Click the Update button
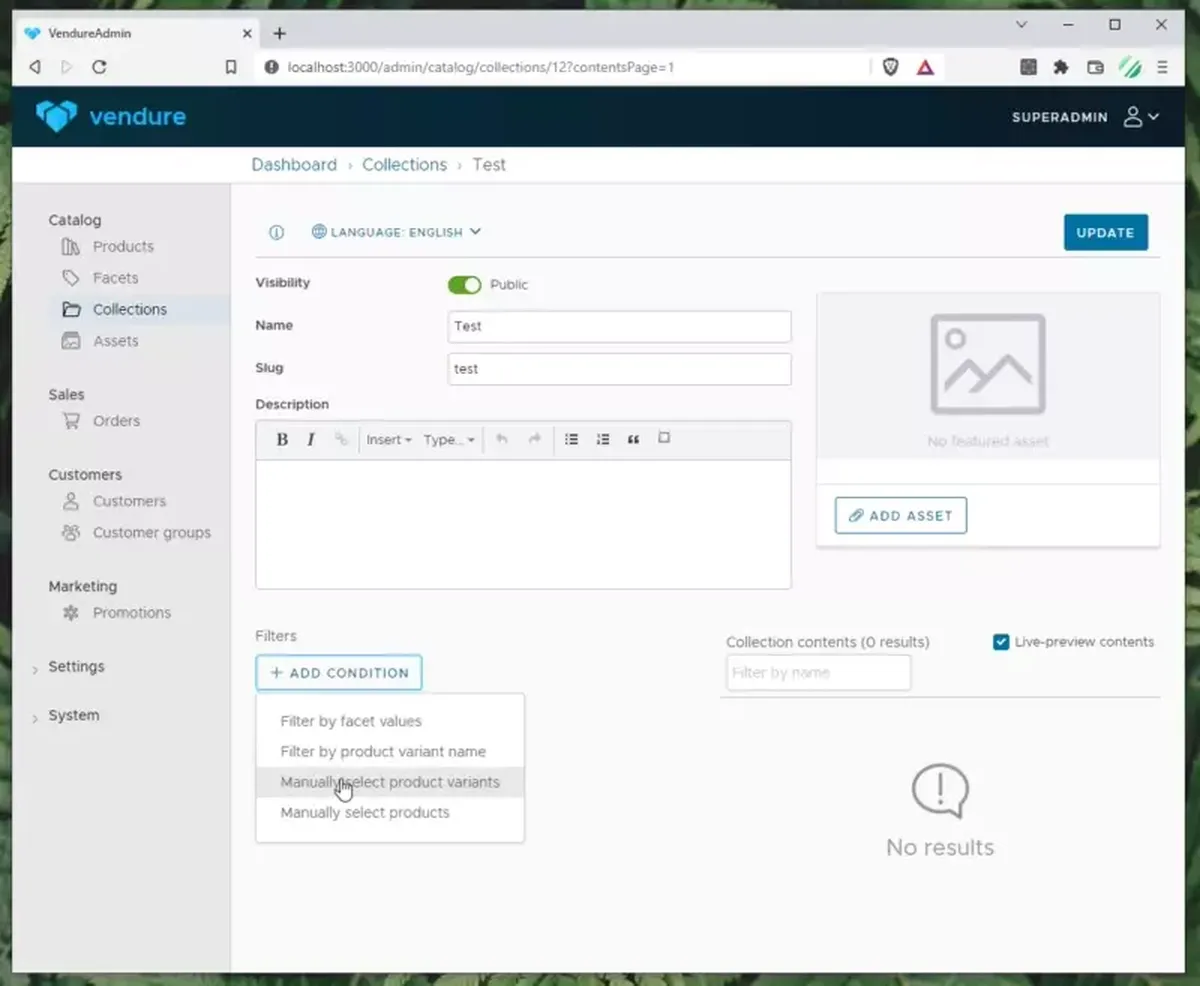The width and height of the screenshot is (1200, 986). click(x=1105, y=232)
